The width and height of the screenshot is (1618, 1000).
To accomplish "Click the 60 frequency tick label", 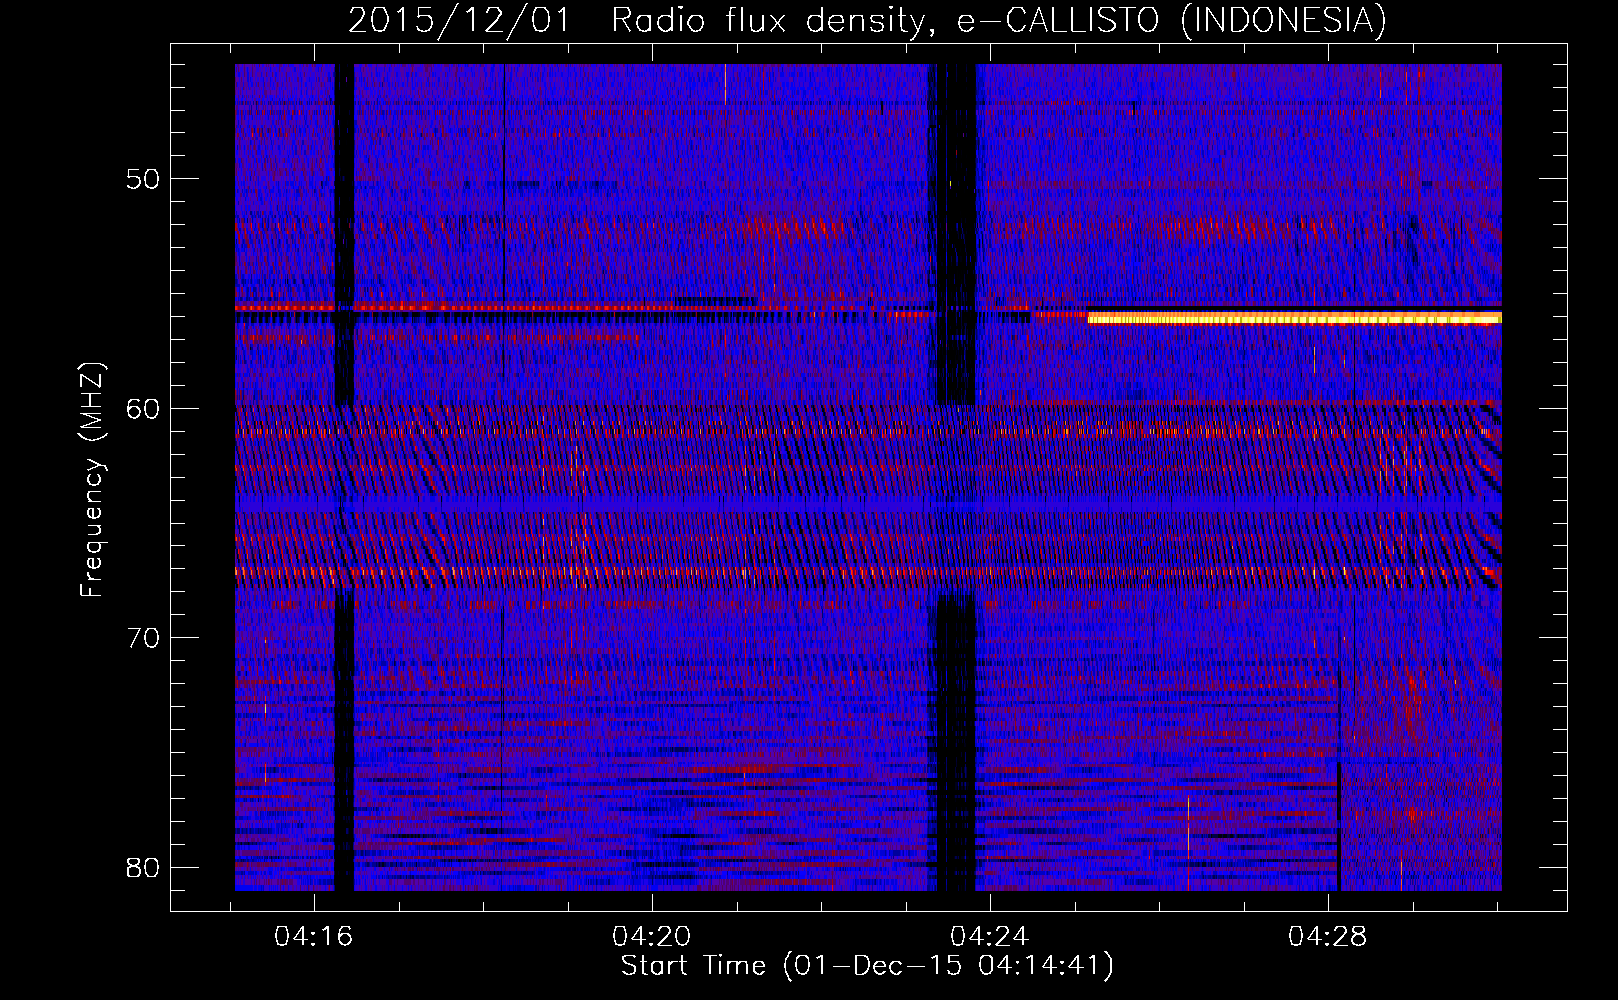I will [x=144, y=408].
